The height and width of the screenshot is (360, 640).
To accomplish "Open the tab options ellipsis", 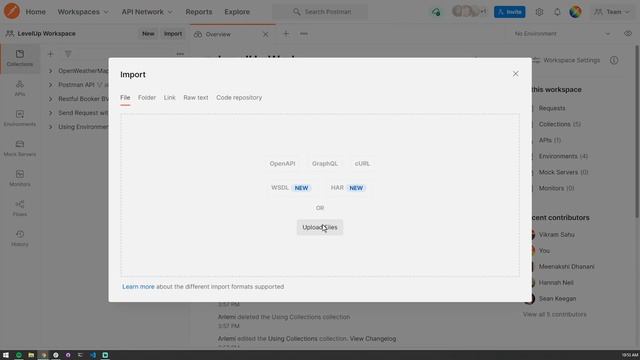I will (304, 34).
